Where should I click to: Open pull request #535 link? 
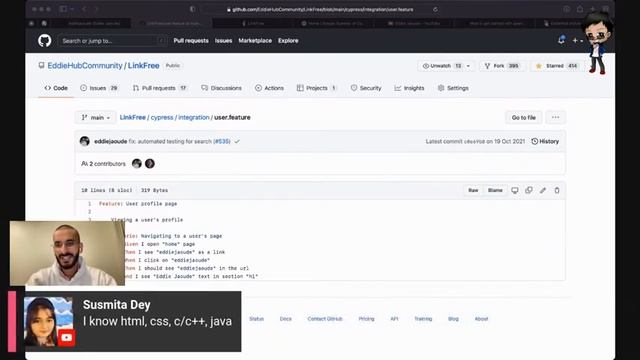222,141
